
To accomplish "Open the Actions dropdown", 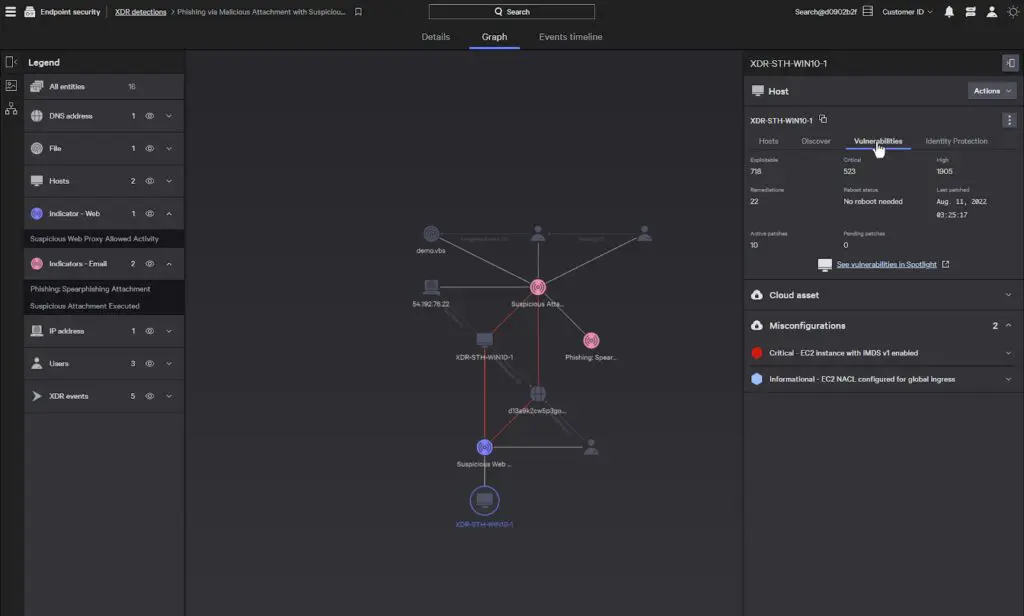I will coord(992,91).
